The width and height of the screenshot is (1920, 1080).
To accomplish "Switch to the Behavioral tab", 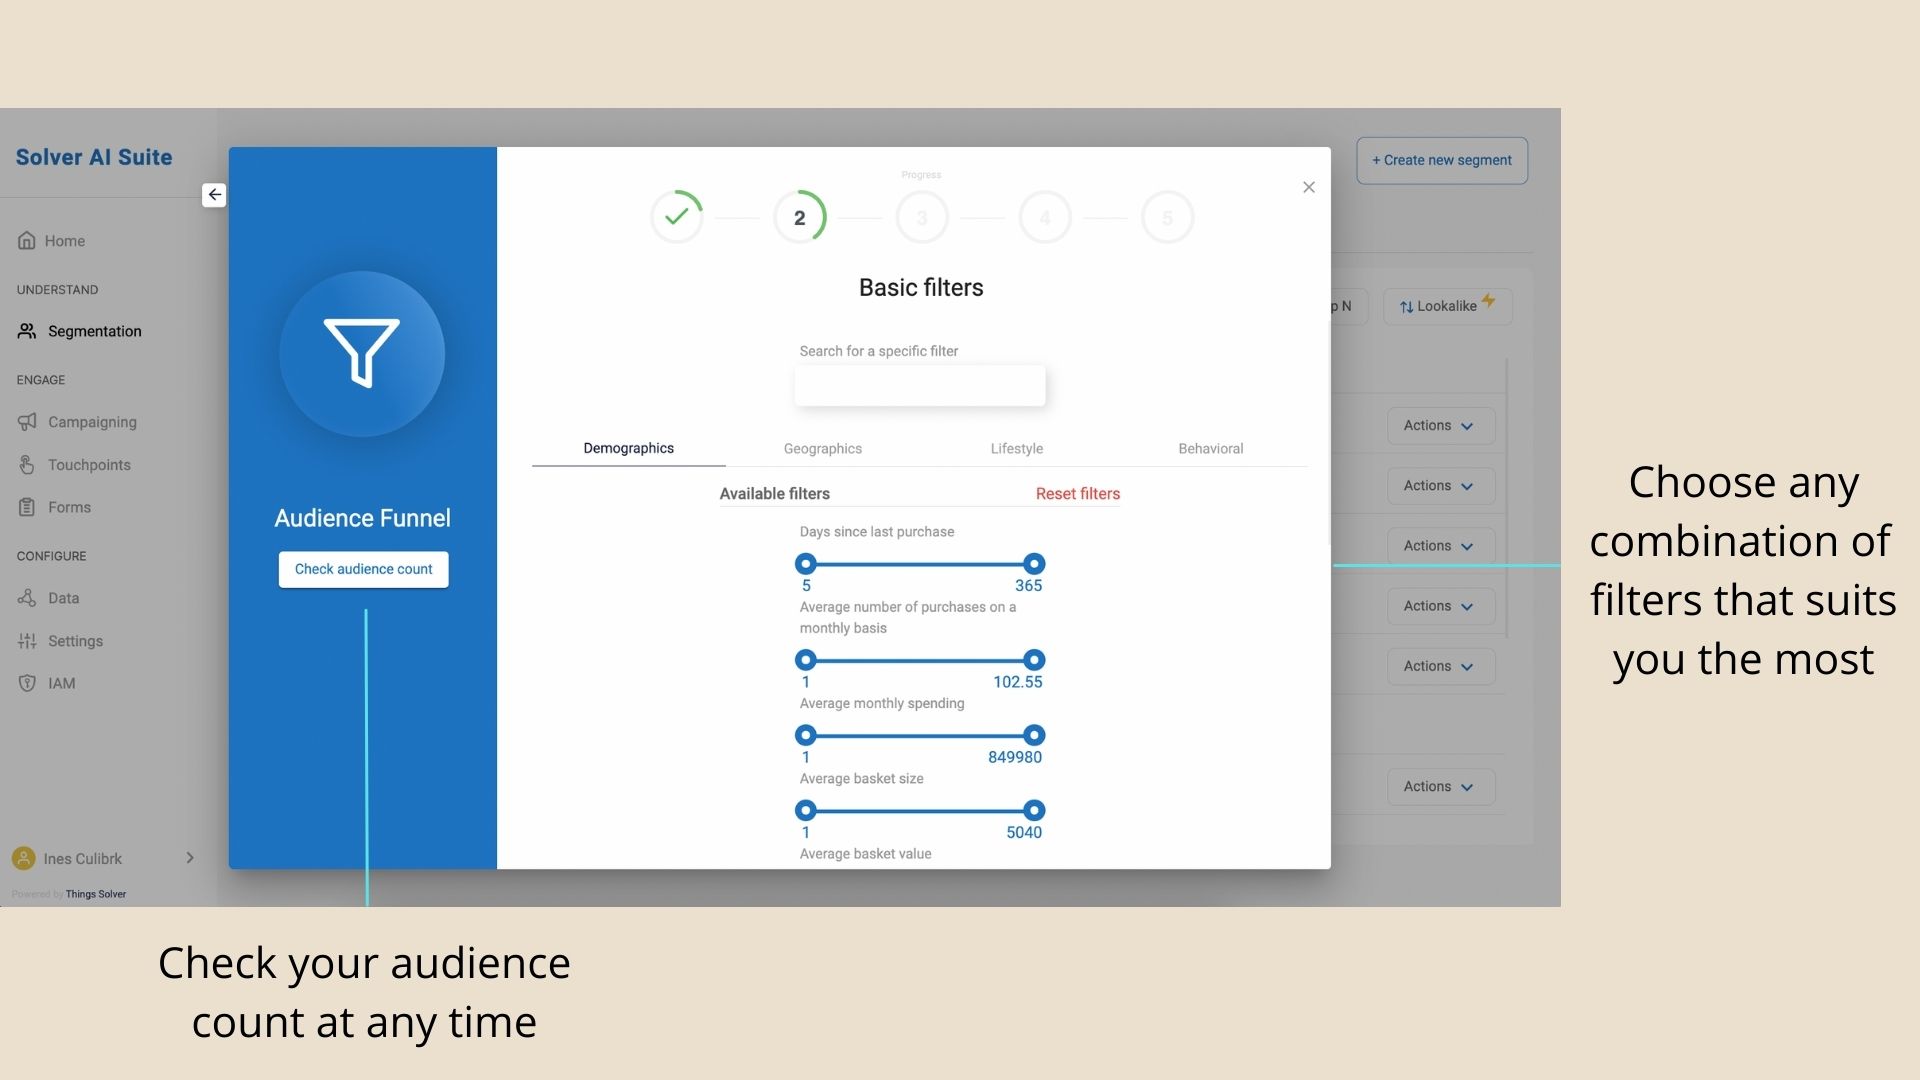I will pyautogui.click(x=1211, y=448).
